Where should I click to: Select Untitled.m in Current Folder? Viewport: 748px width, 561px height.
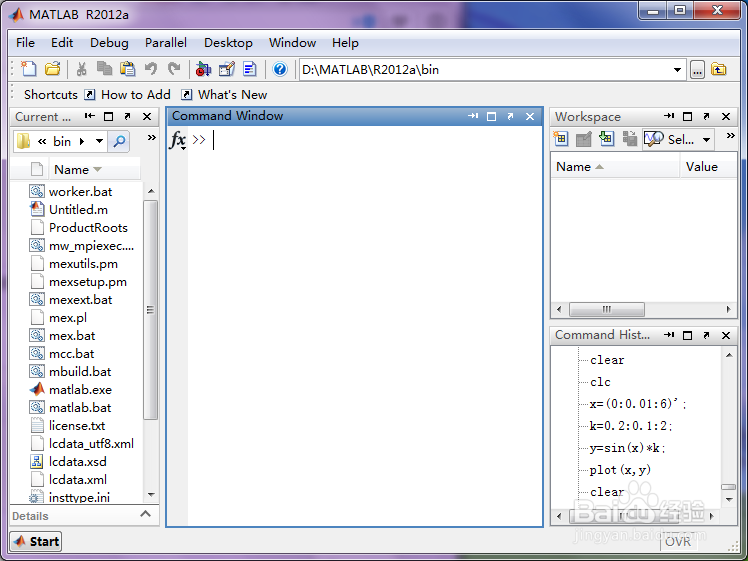(x=78, y=209)
